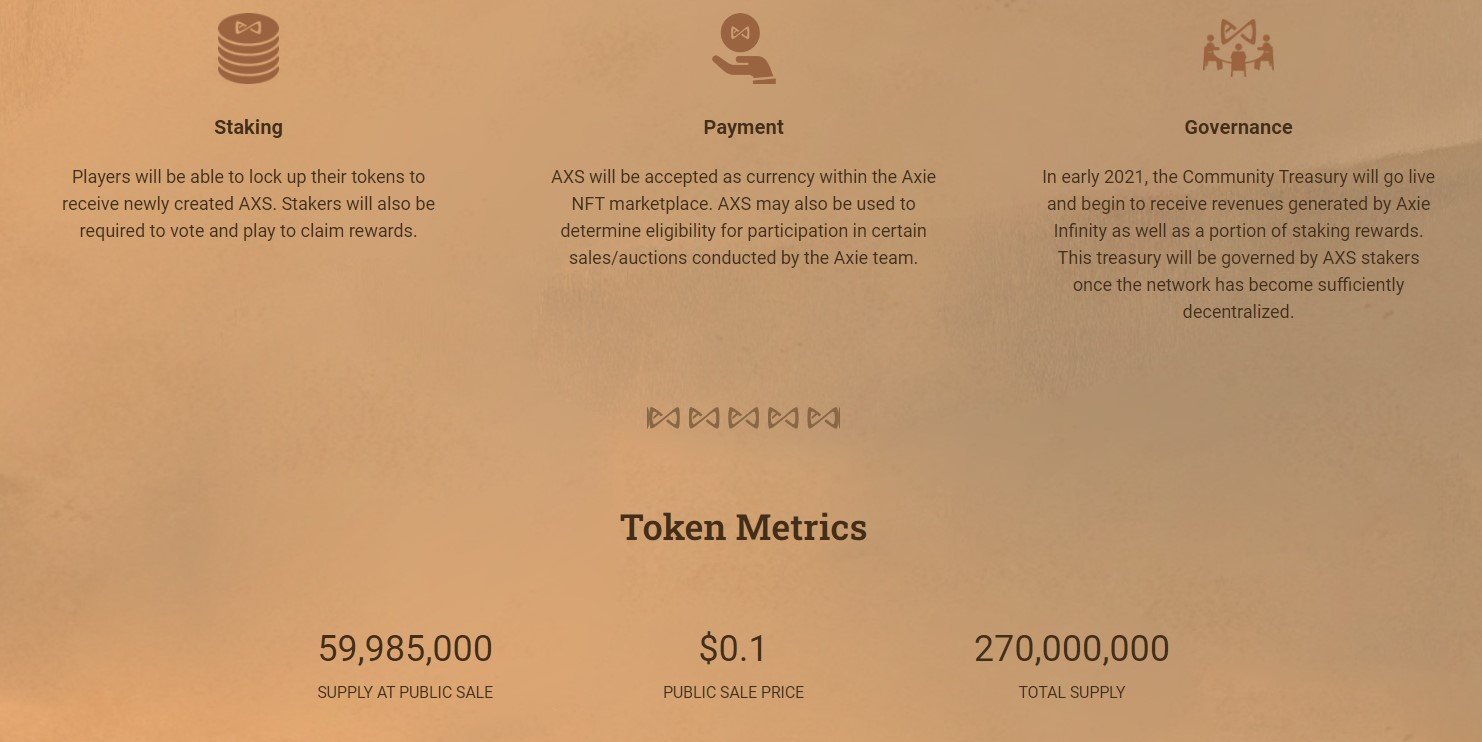Click the Supply At Public Sale label
The image size is (1482, 742).
tap(405, 692)
